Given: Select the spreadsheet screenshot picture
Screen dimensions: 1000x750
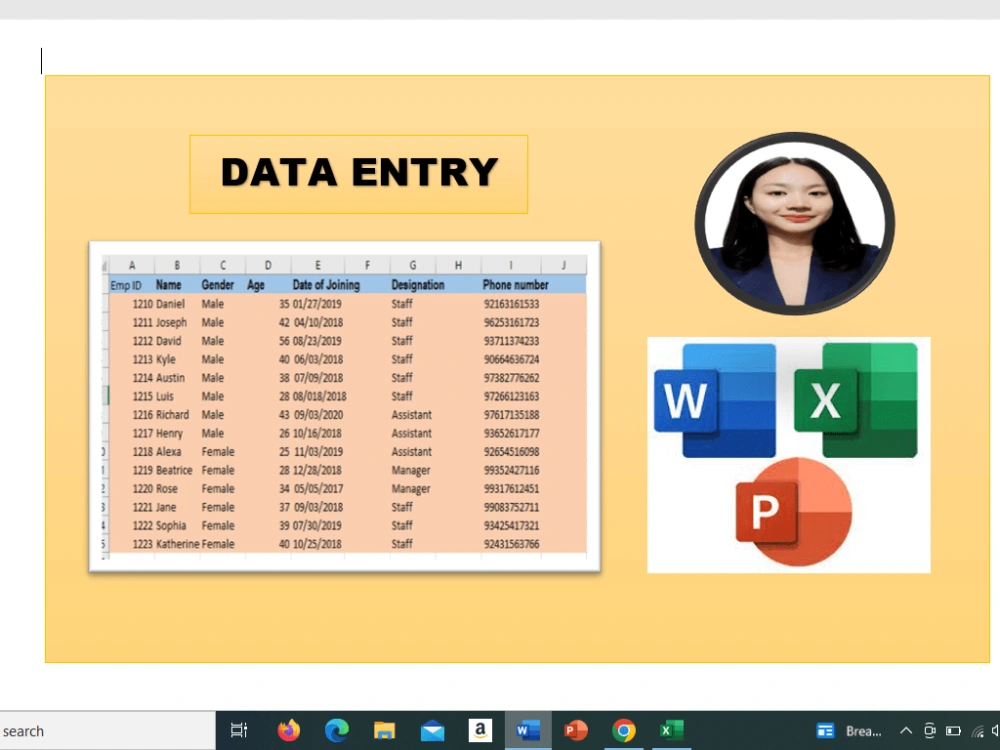Looking at the screenshot, I should coord(345,406).
